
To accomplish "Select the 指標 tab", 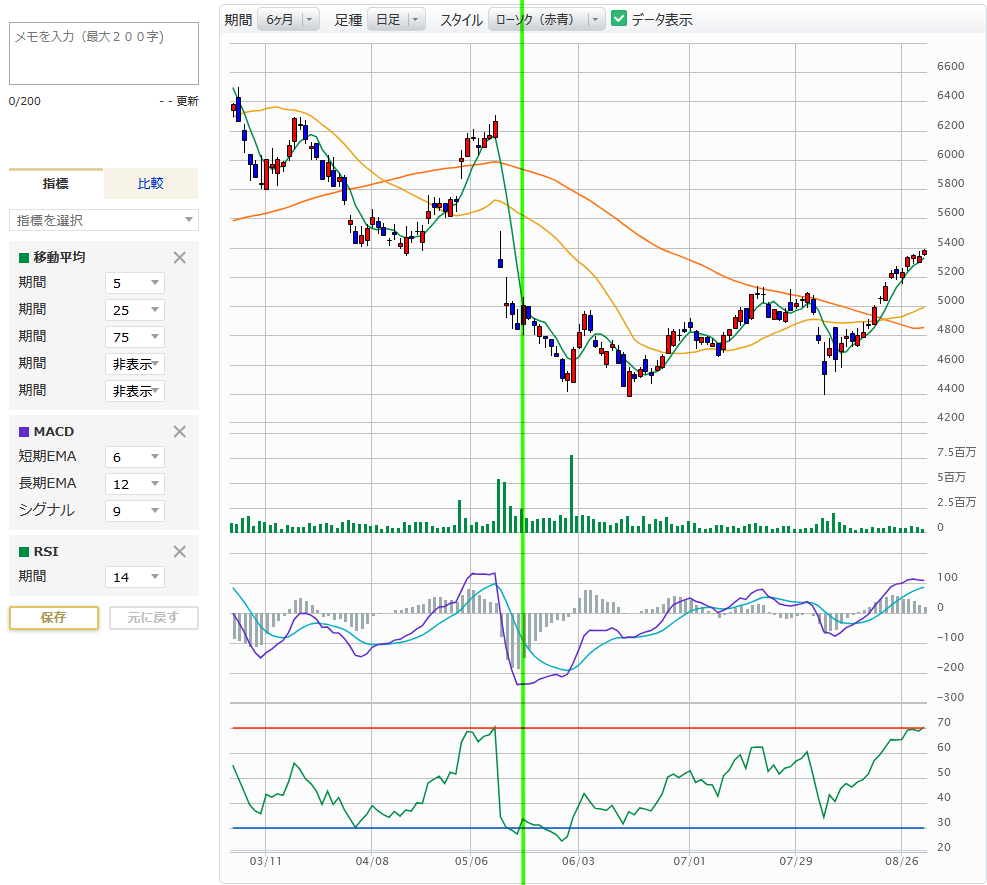I will click(56, 184).
